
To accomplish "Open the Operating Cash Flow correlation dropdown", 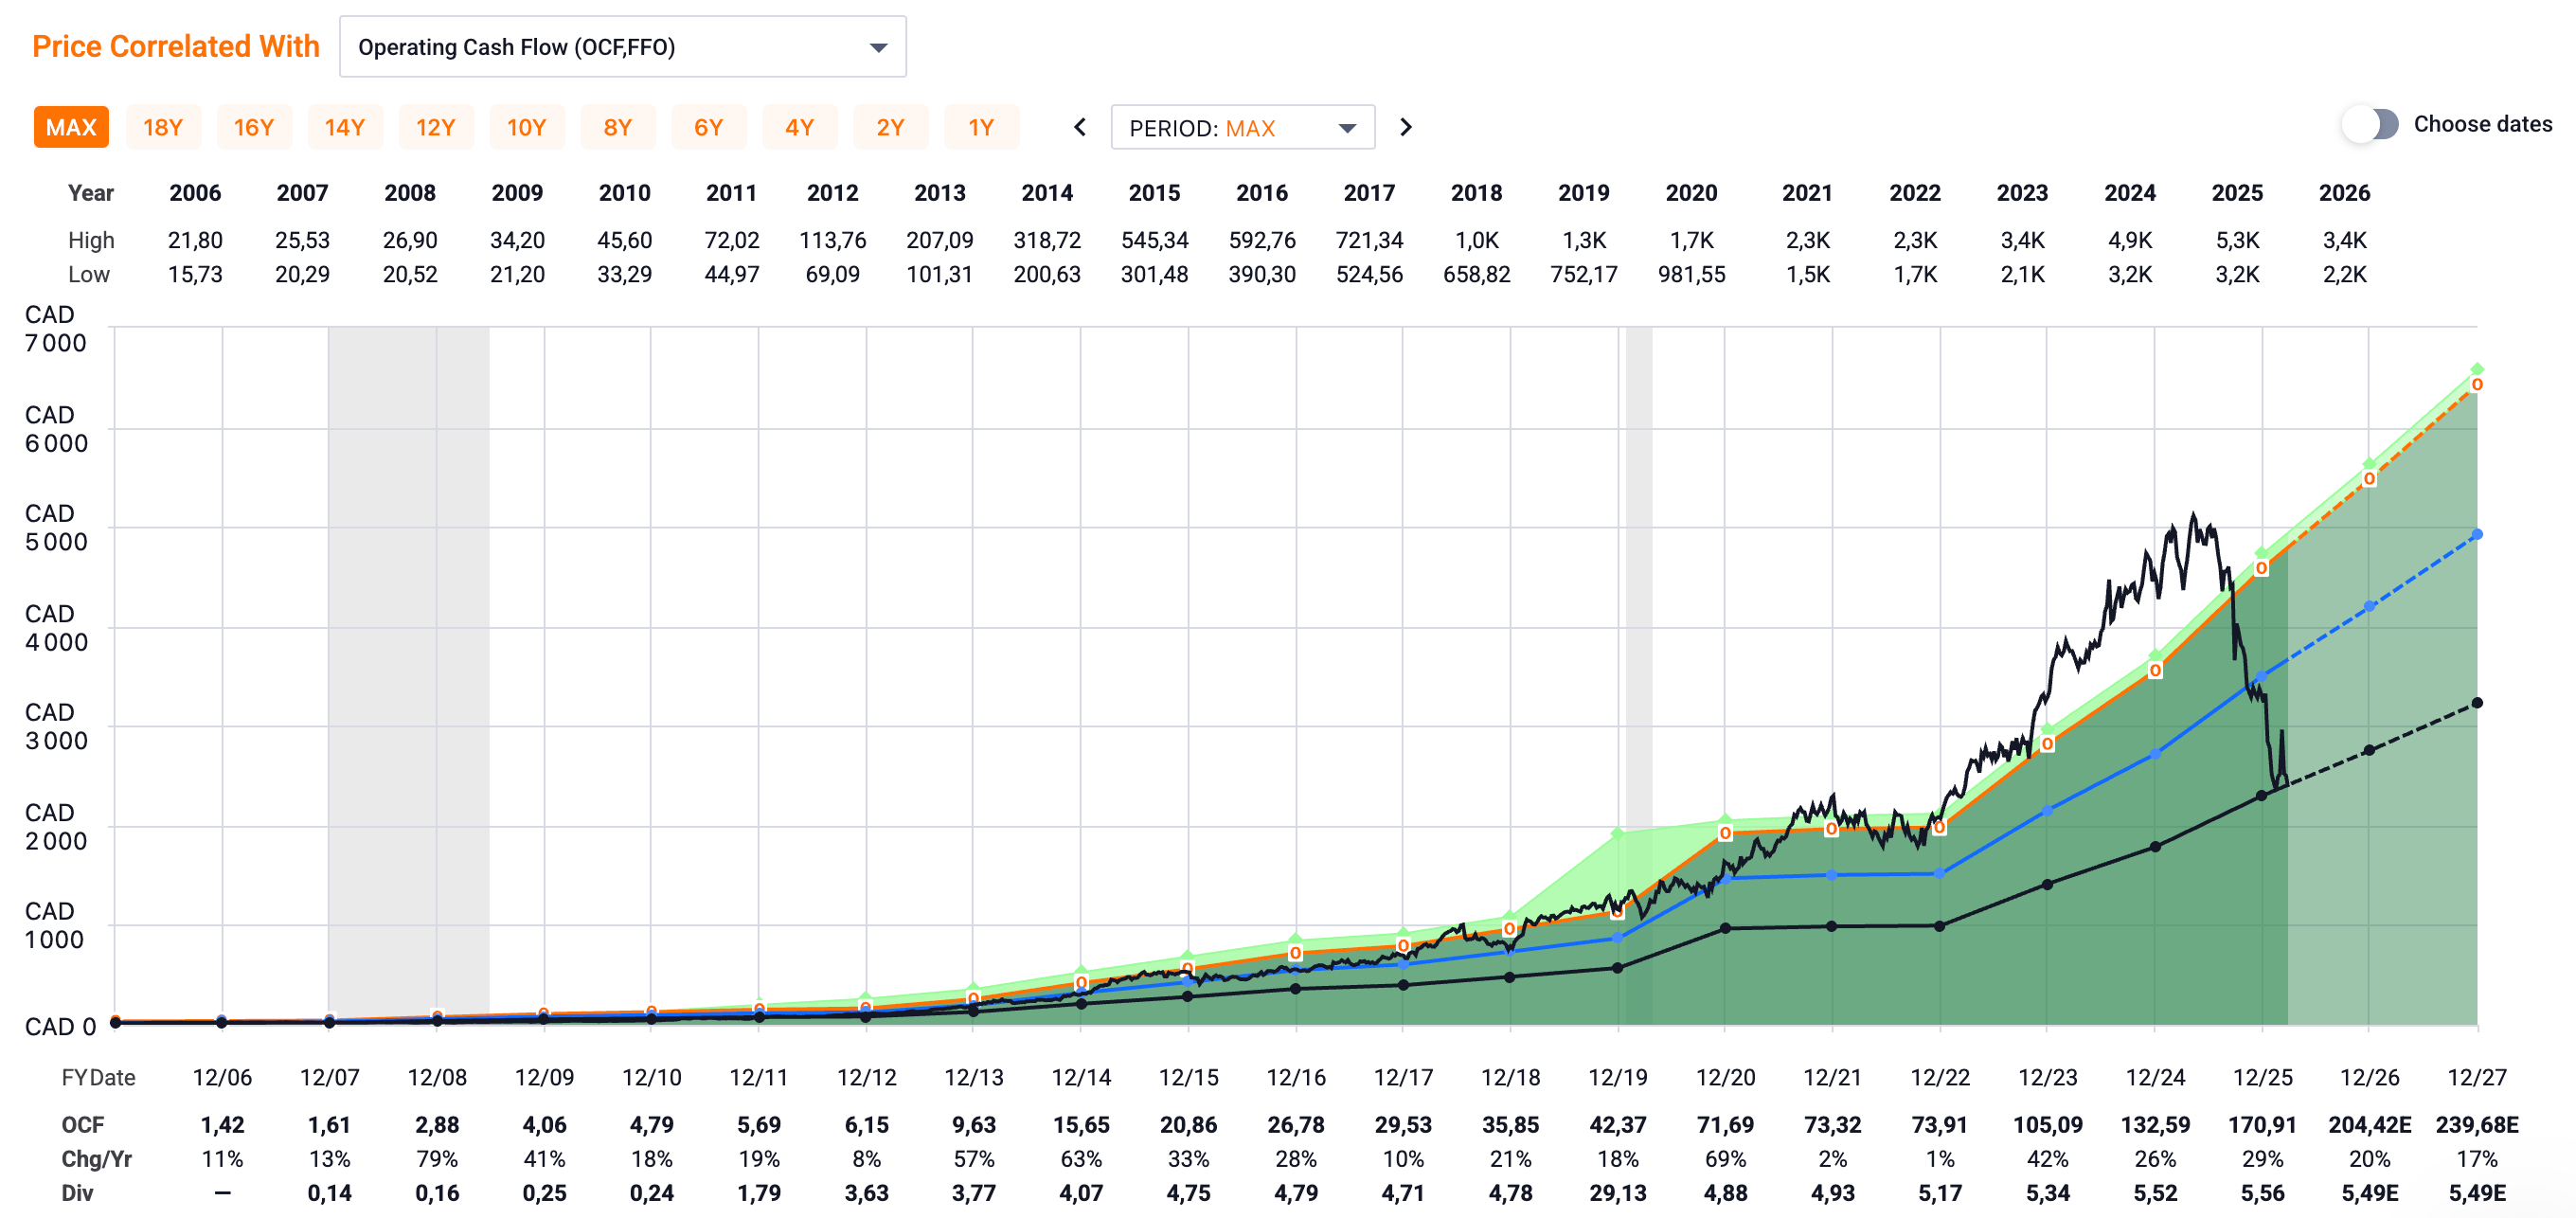I will (622, 47).
